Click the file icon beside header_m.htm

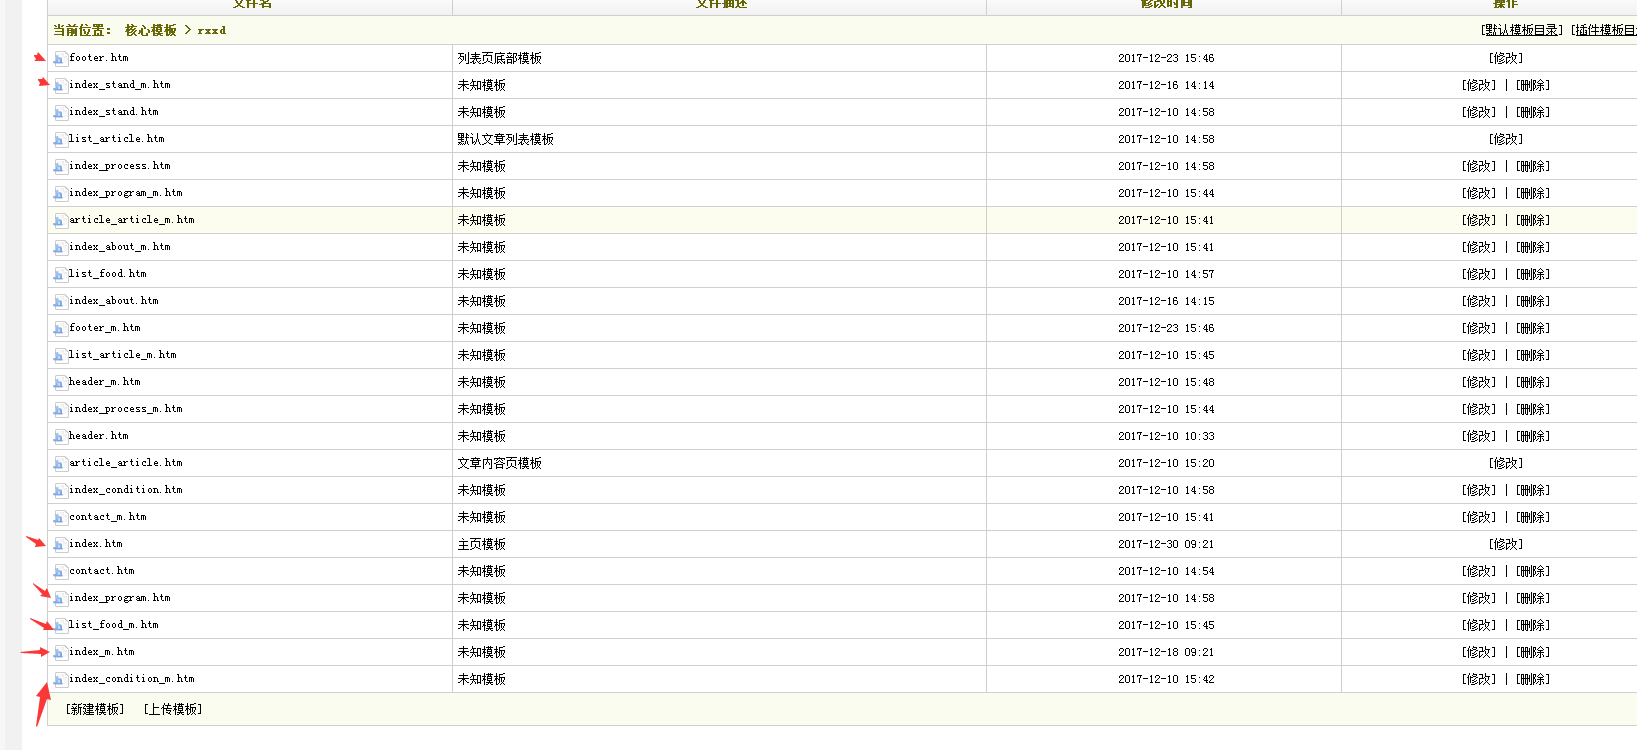pos(60,383)
